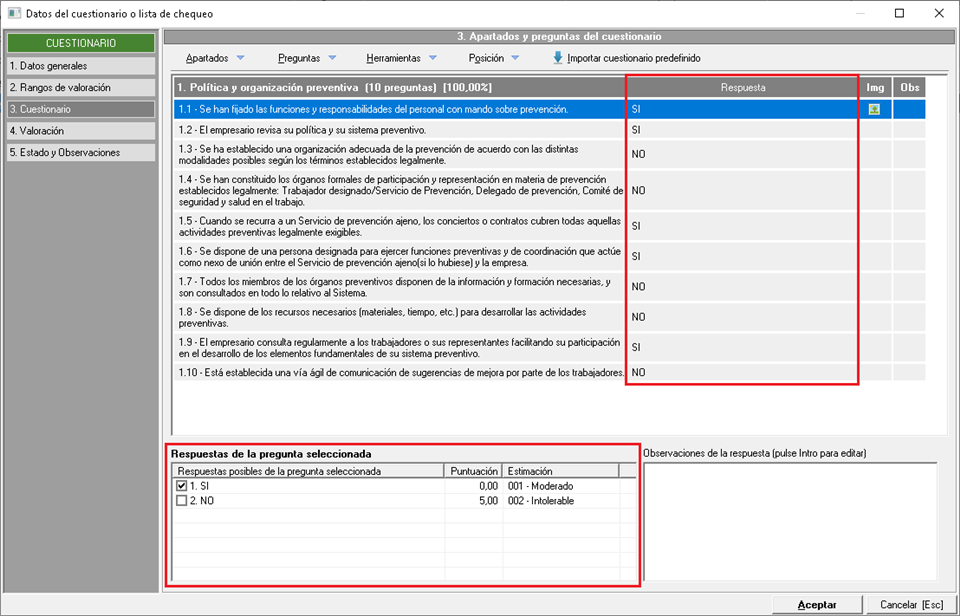Go to '1. Datos generales' section
Image resolution: width=960 pixels, height=616 pixels.
[81, 66]
